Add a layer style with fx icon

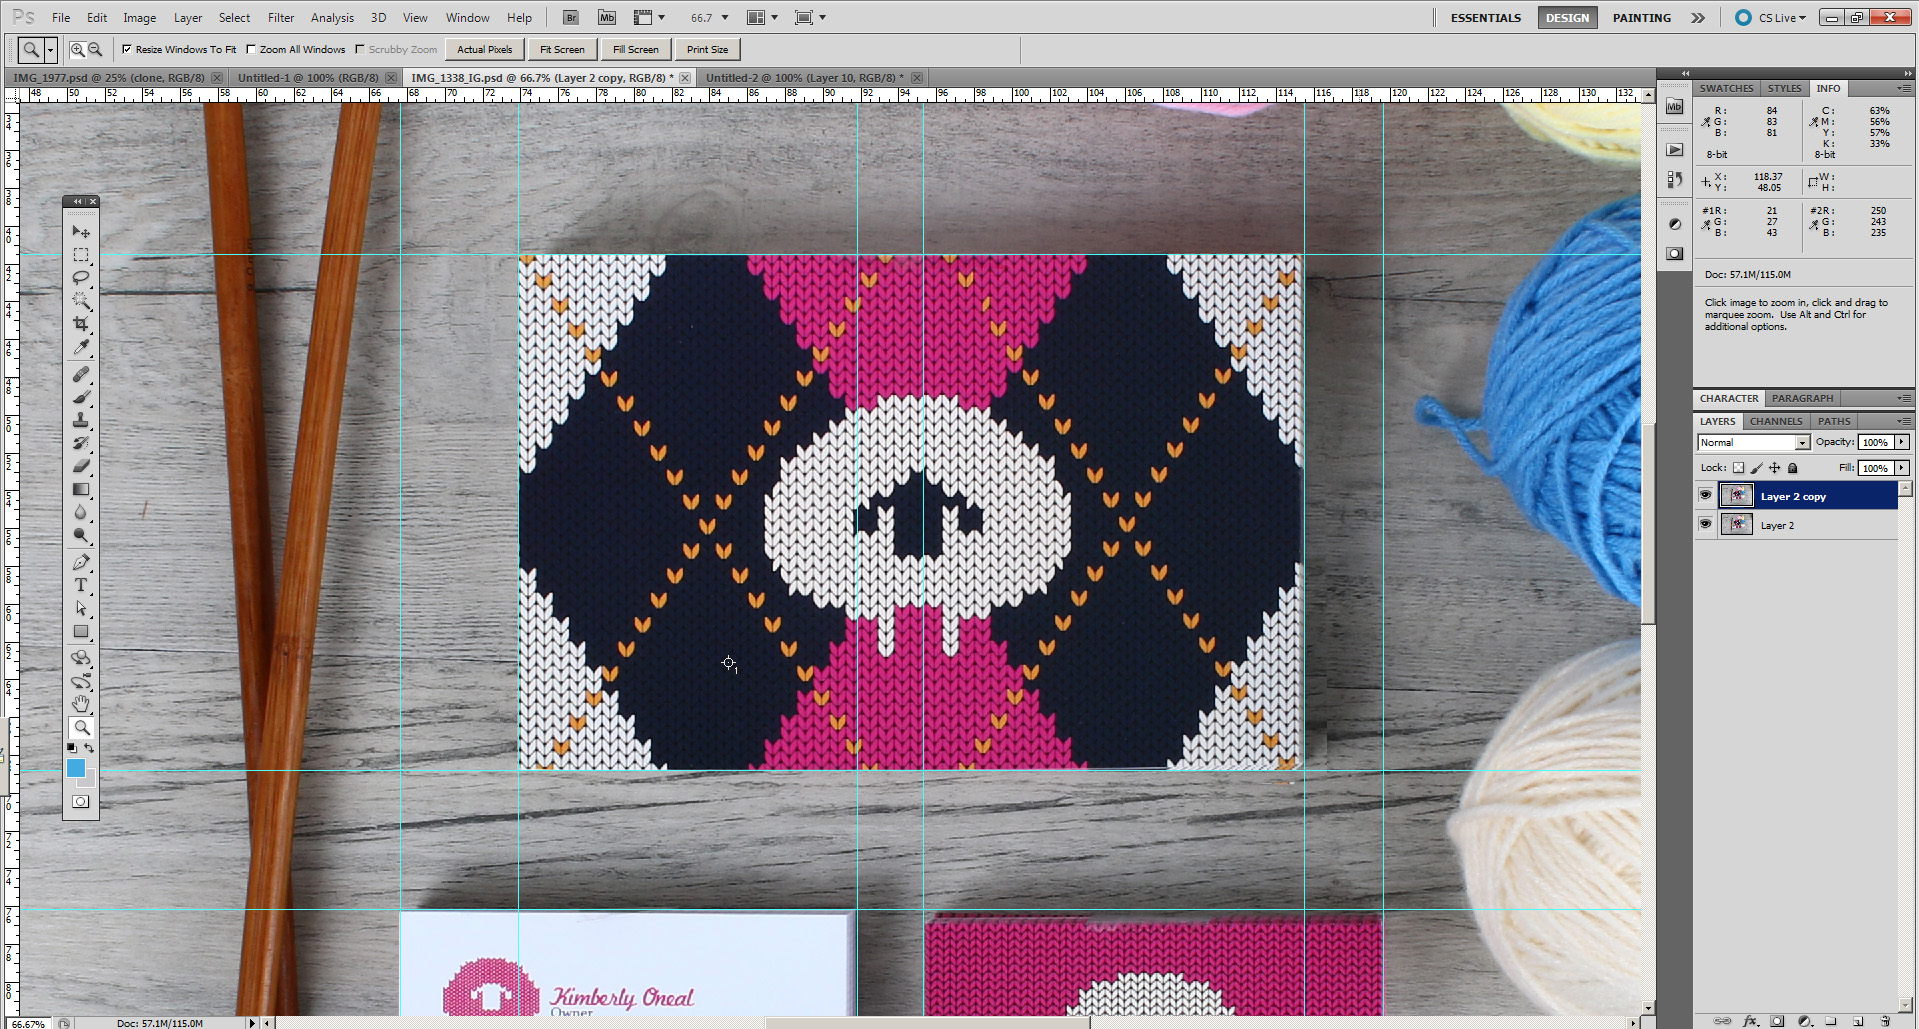tap(1751, 1021)
